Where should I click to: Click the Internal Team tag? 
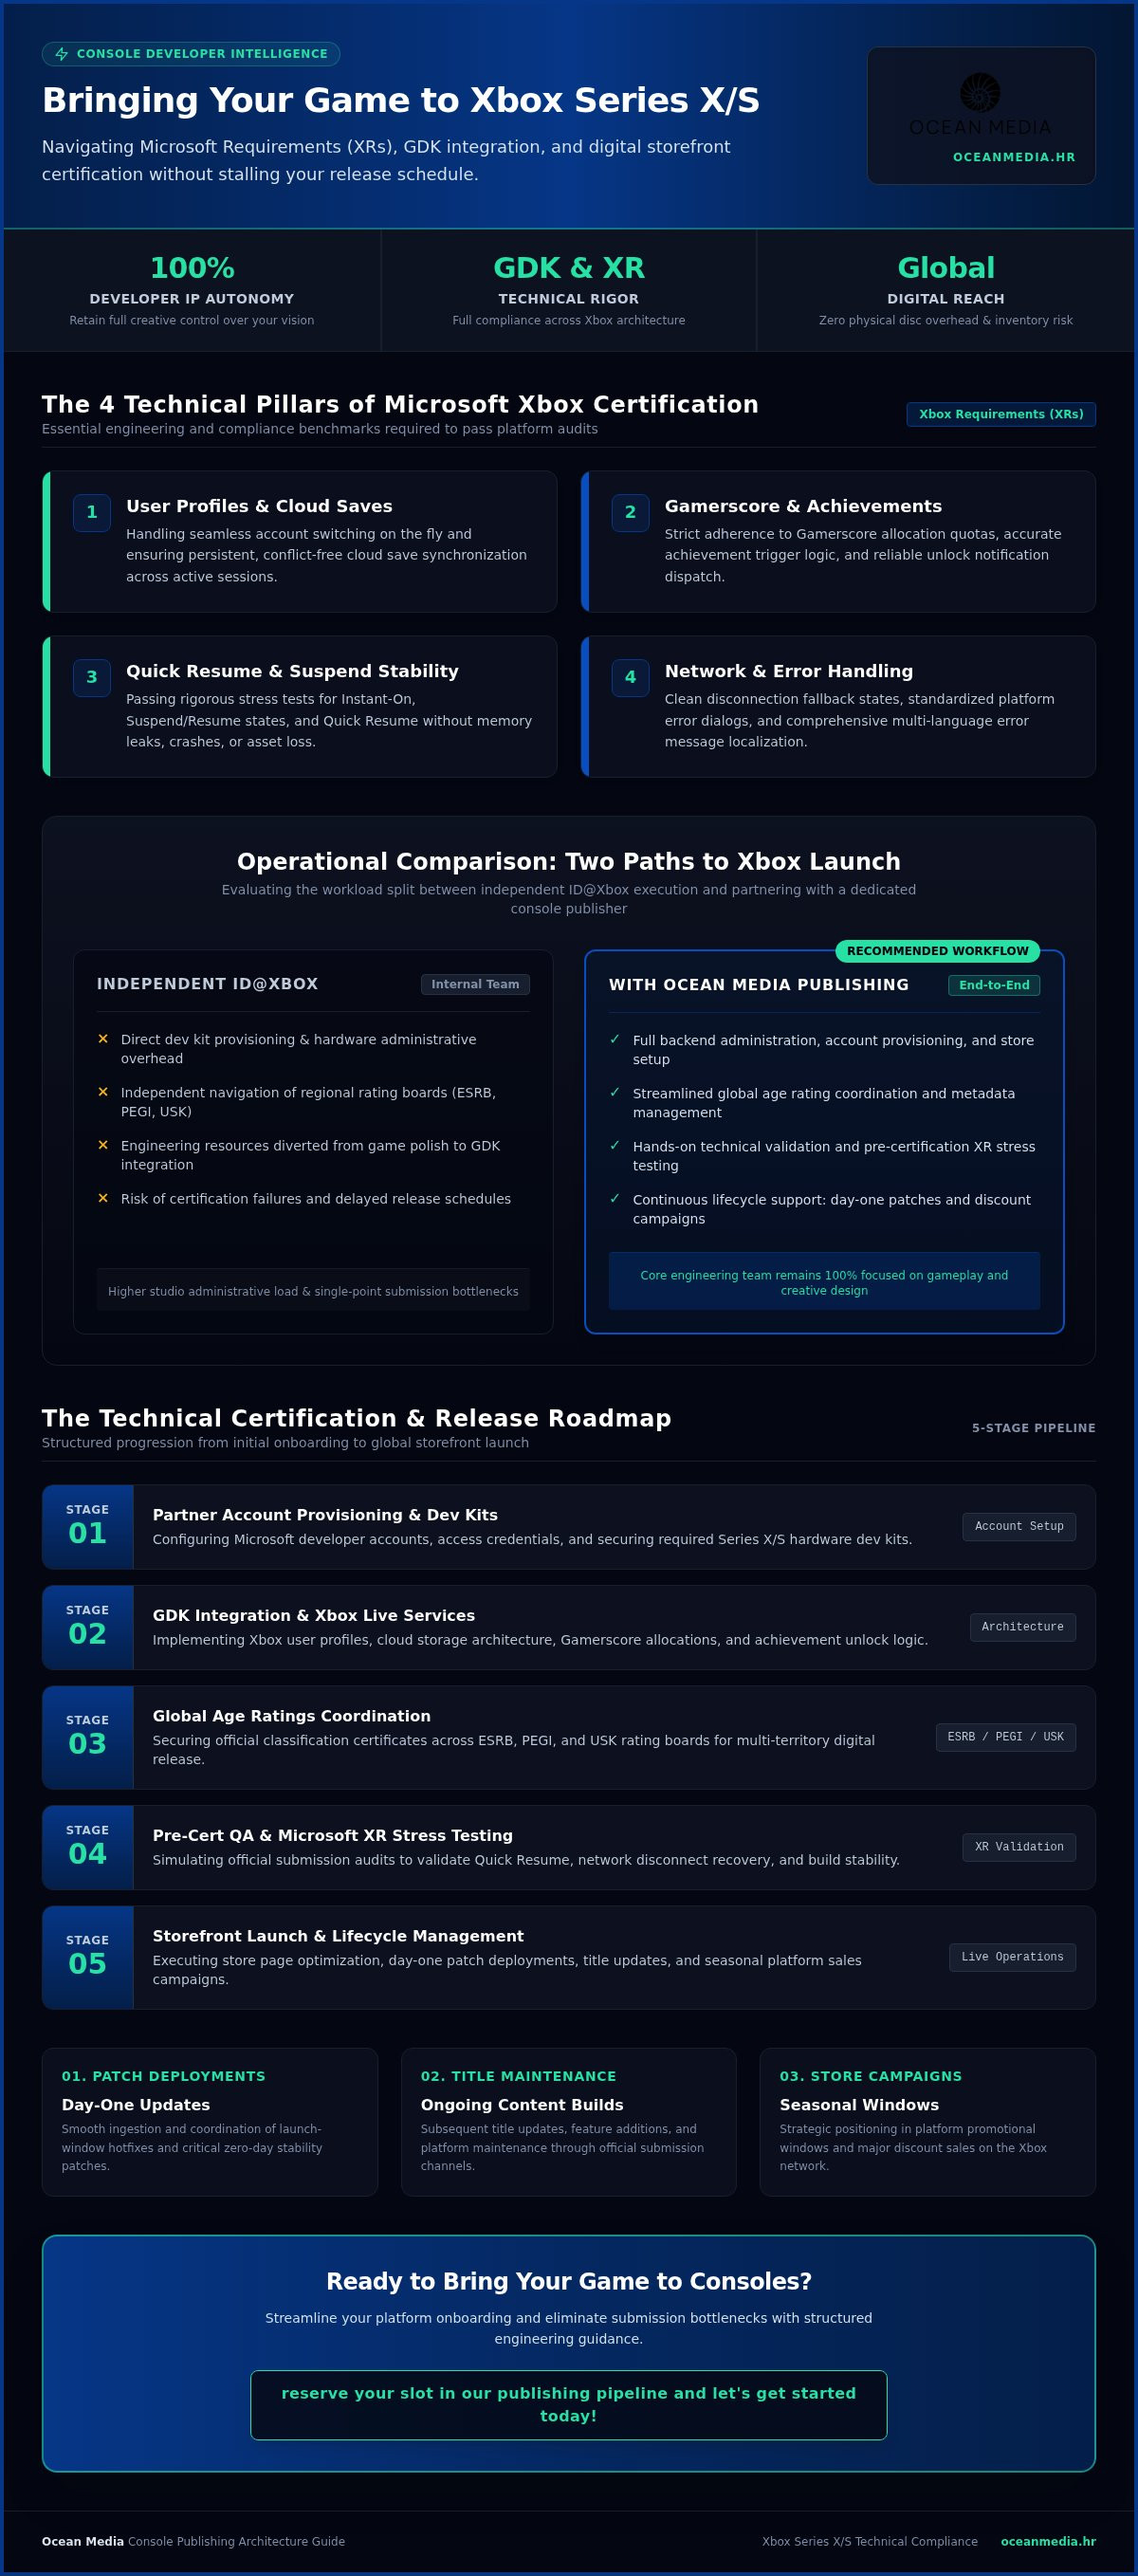coord(475,984)
